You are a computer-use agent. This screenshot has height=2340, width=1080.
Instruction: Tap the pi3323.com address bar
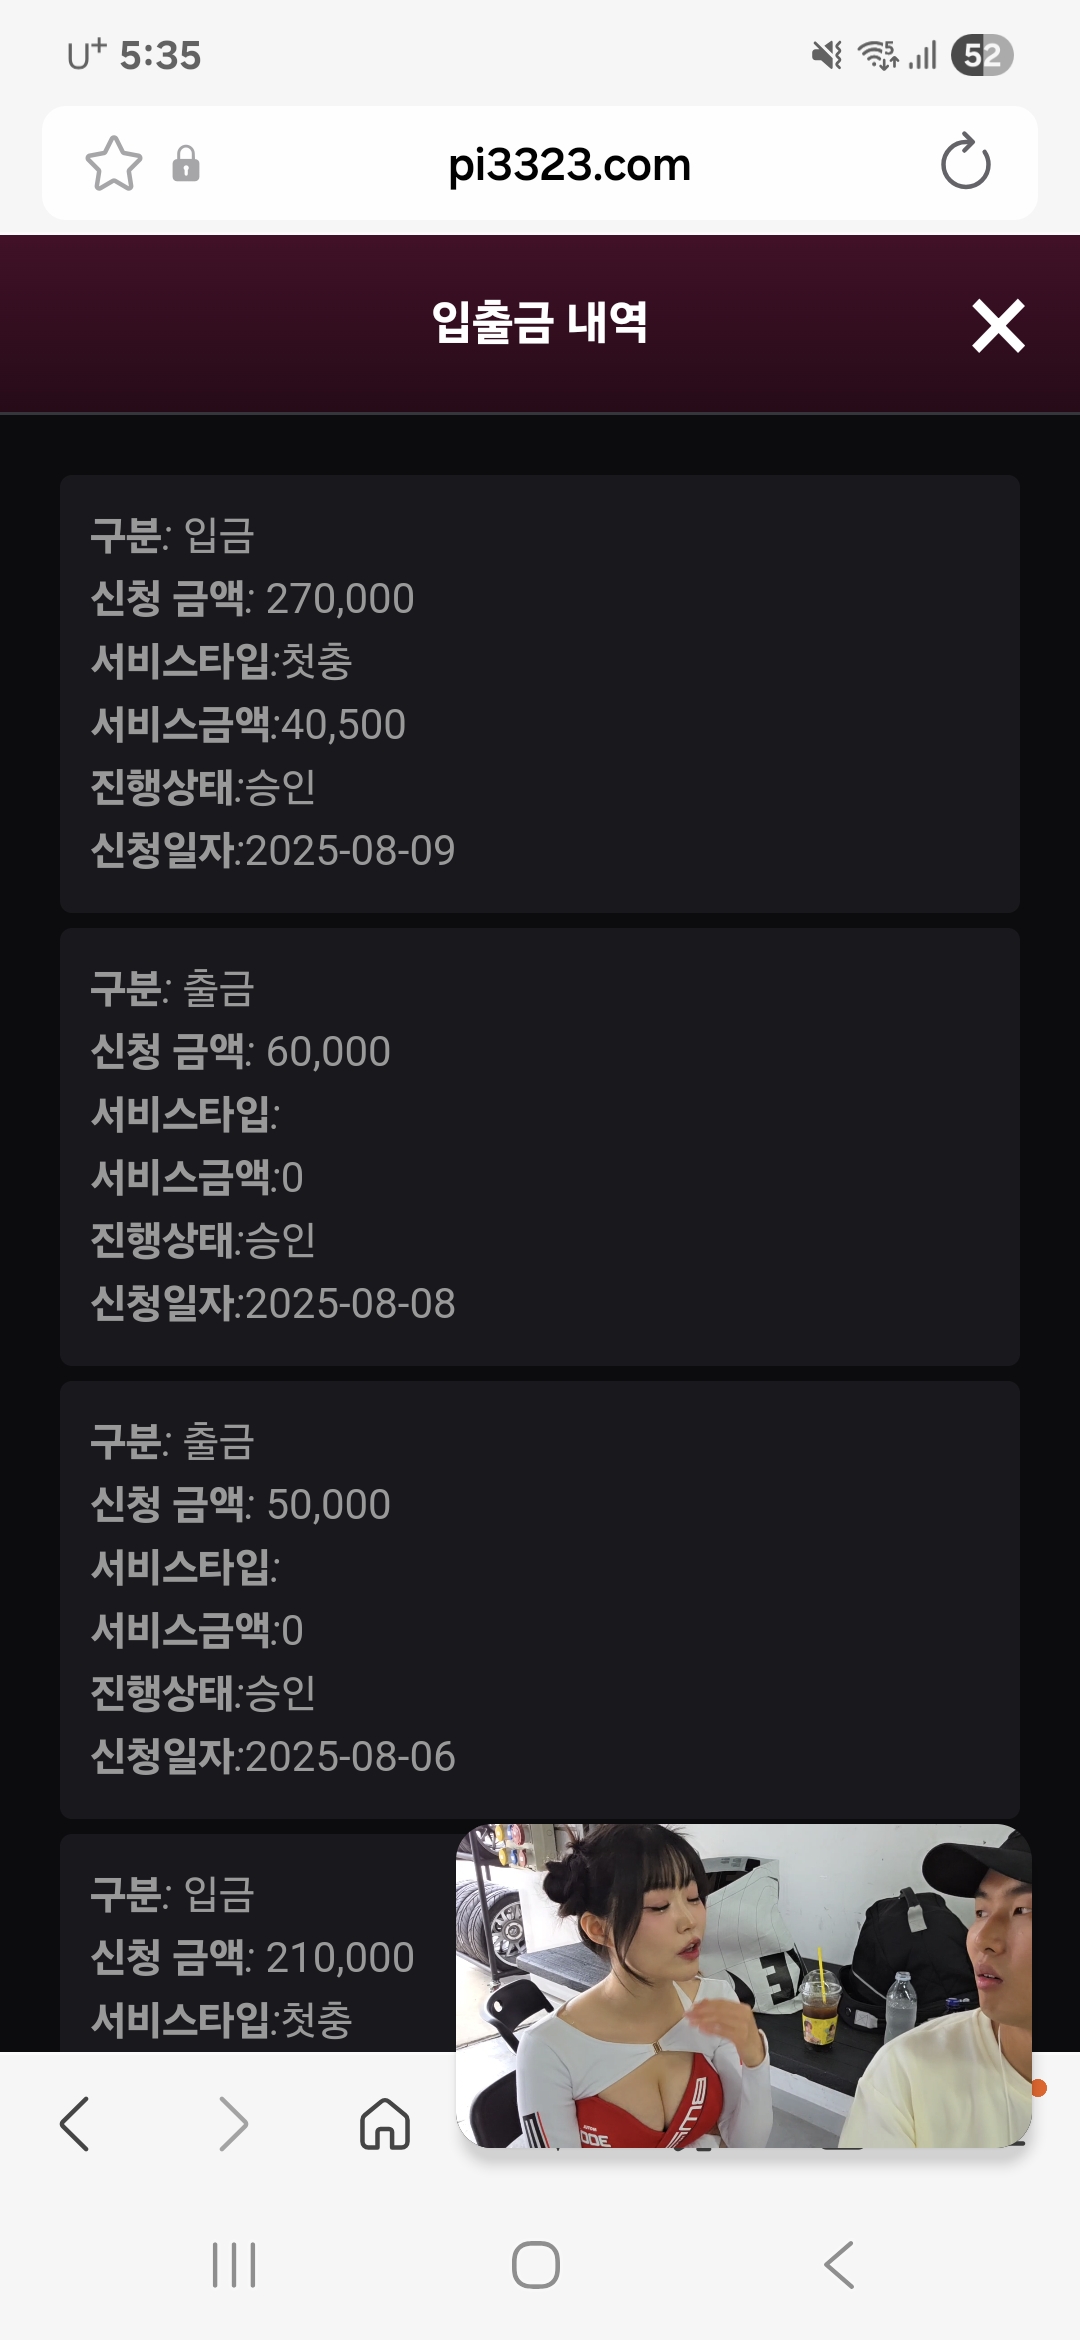point(569,165)
